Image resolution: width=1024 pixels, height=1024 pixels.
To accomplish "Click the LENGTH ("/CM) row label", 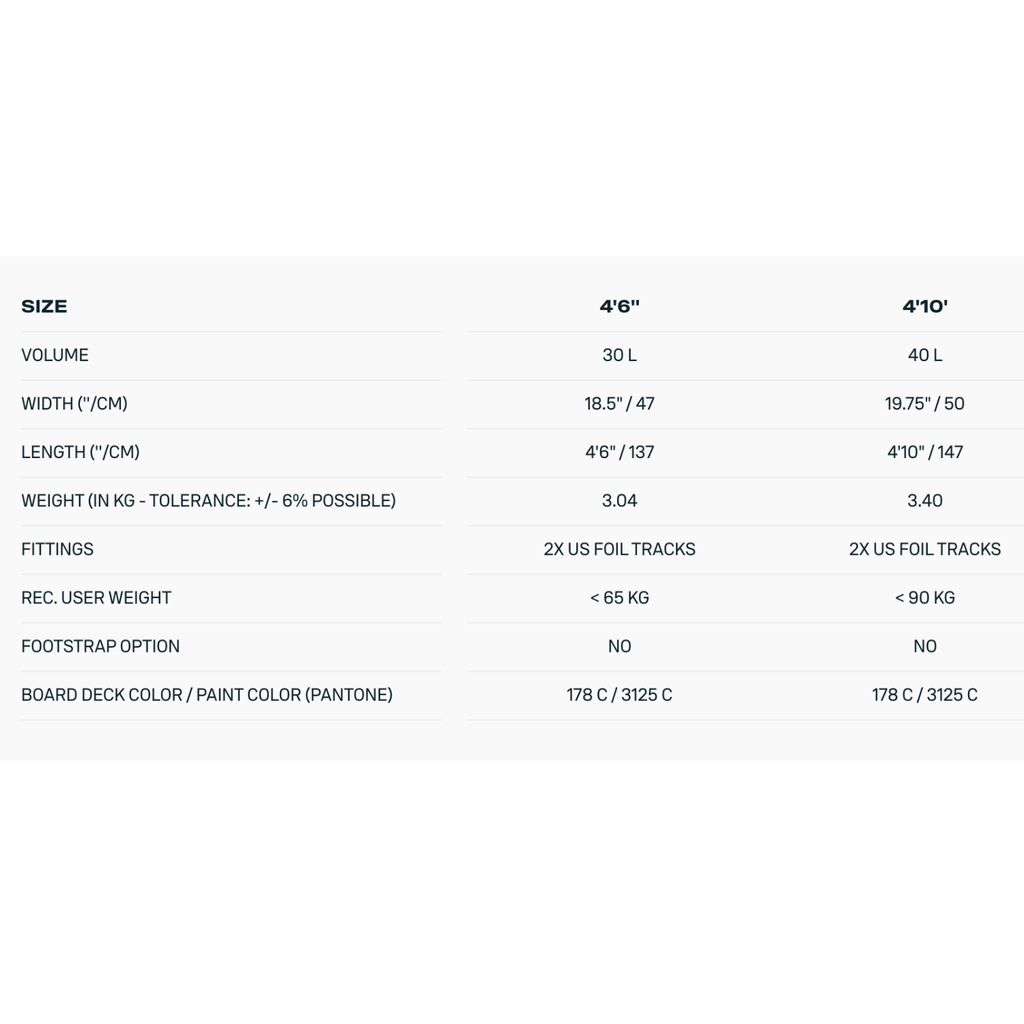I will point(80,452).
